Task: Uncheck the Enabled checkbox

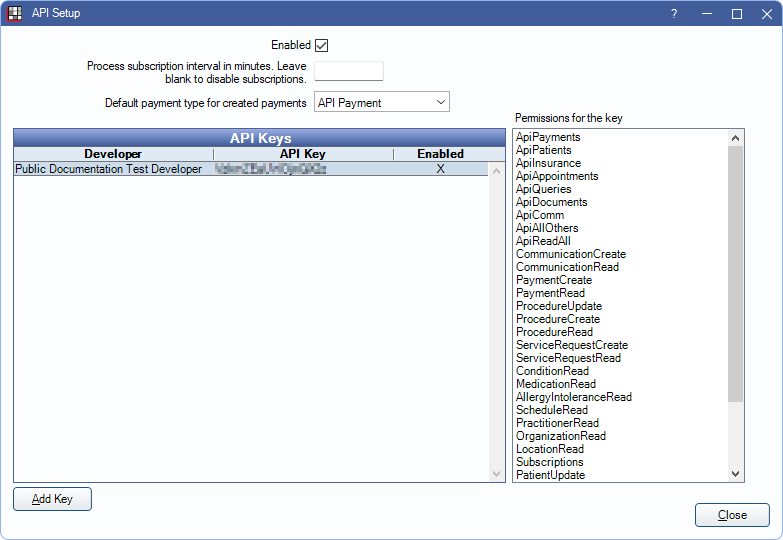Action: [321, 45]
